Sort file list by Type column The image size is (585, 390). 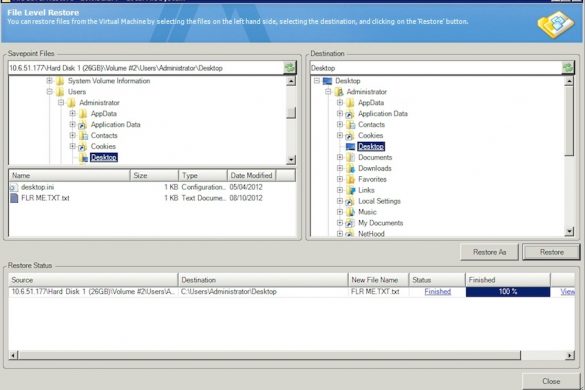click(203, 175)
